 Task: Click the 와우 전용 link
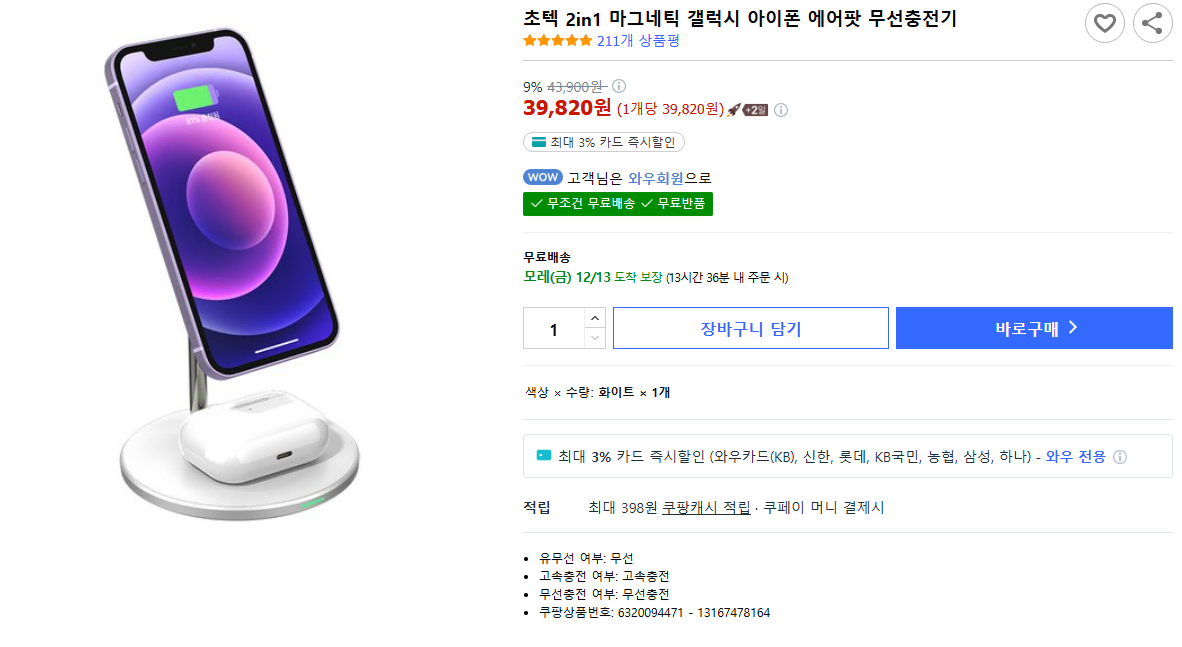1076,456
